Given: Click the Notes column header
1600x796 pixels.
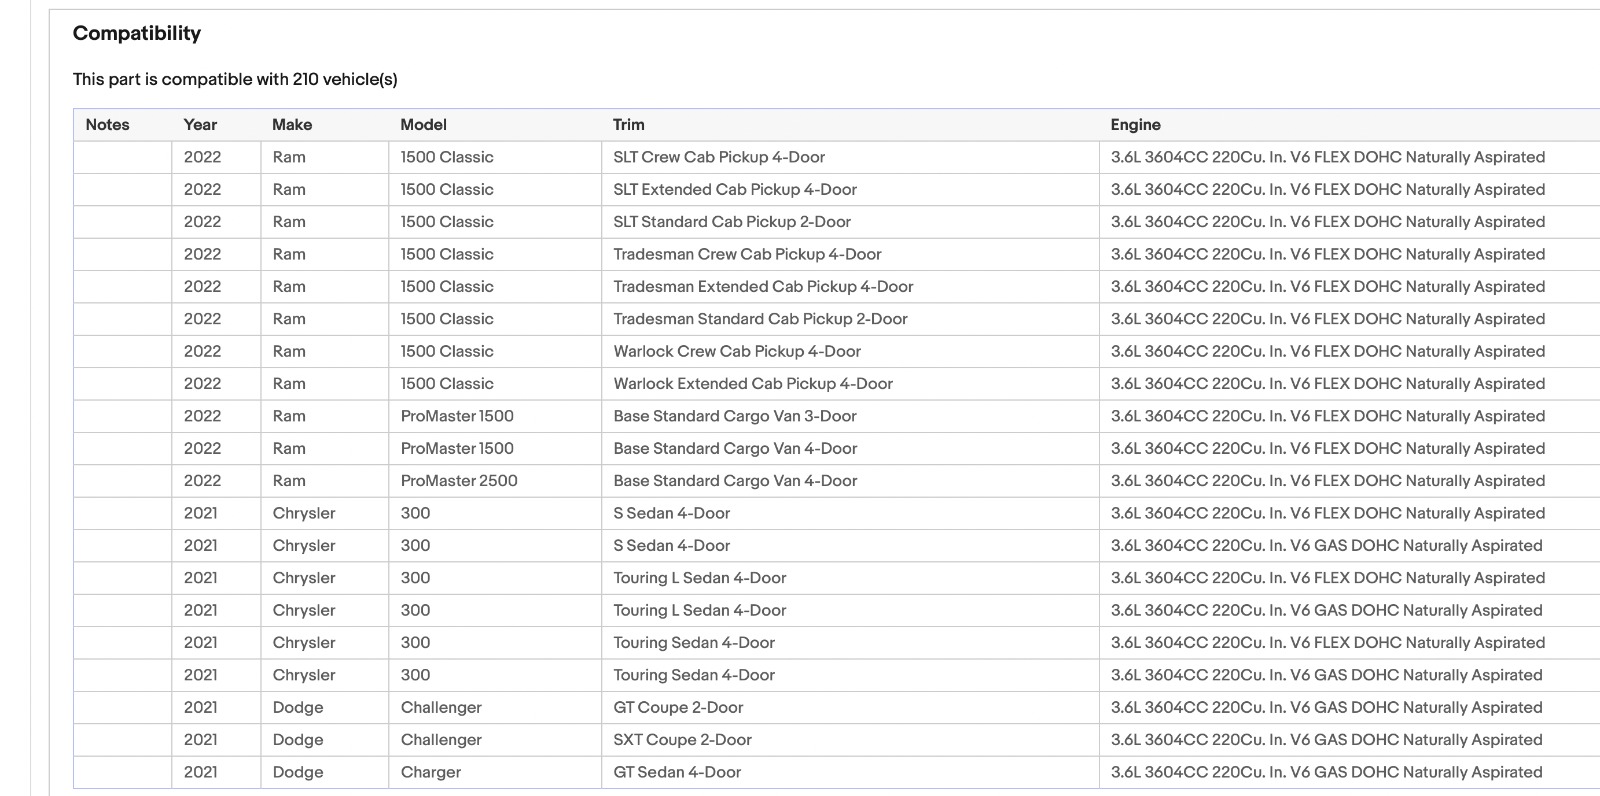Looking at the screenshot, I should tap(107, 125).
